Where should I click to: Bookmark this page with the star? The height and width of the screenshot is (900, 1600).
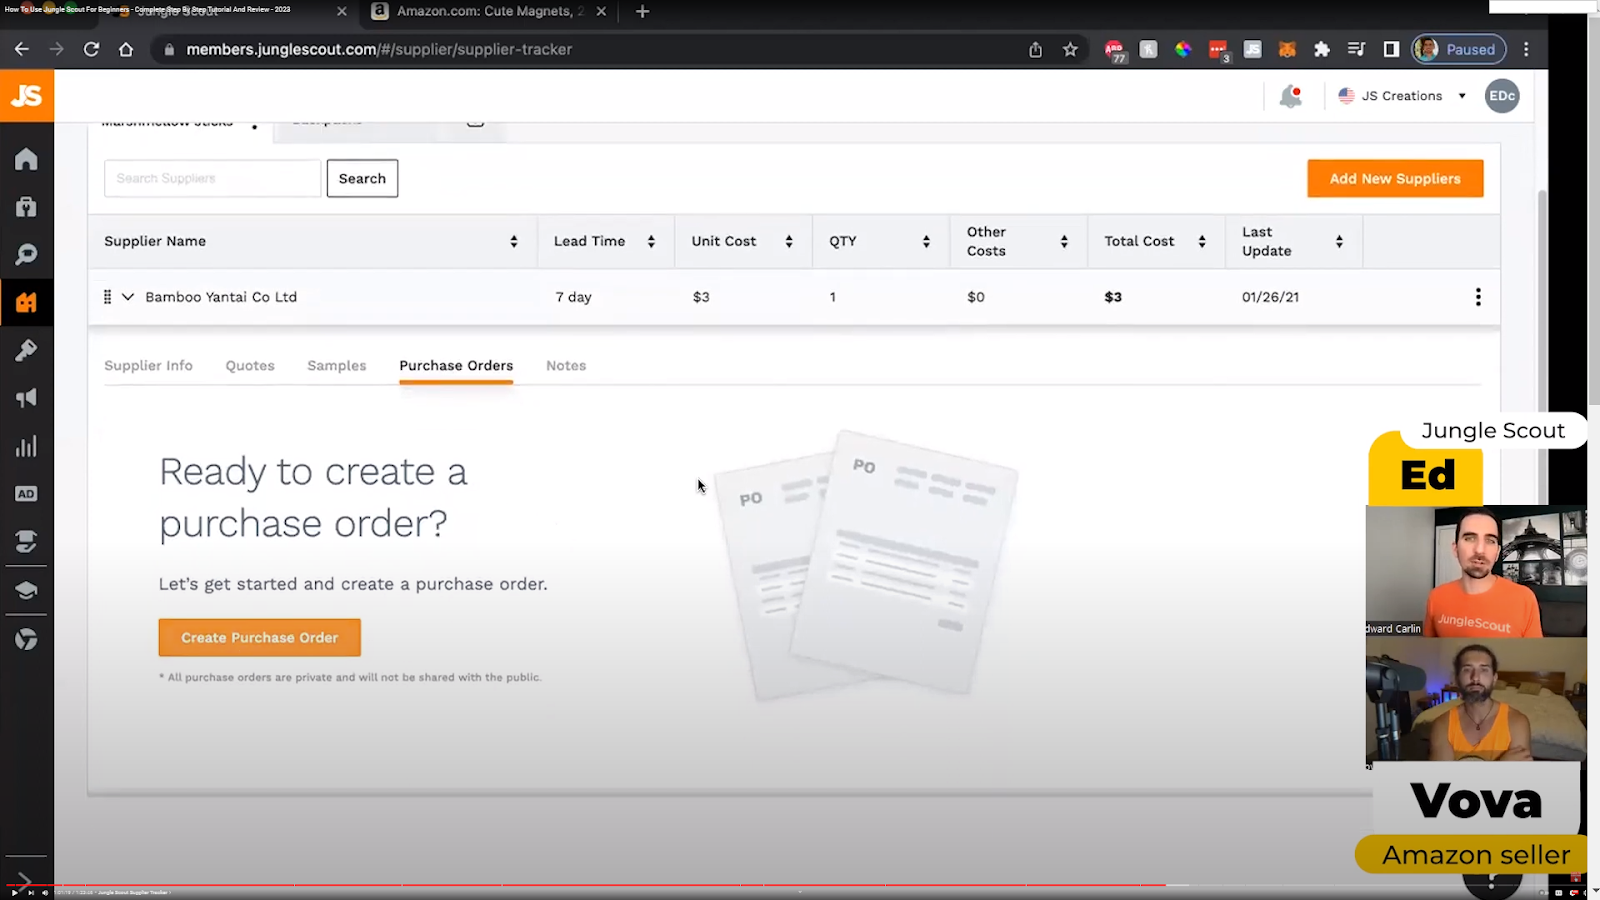(1070, 49)
